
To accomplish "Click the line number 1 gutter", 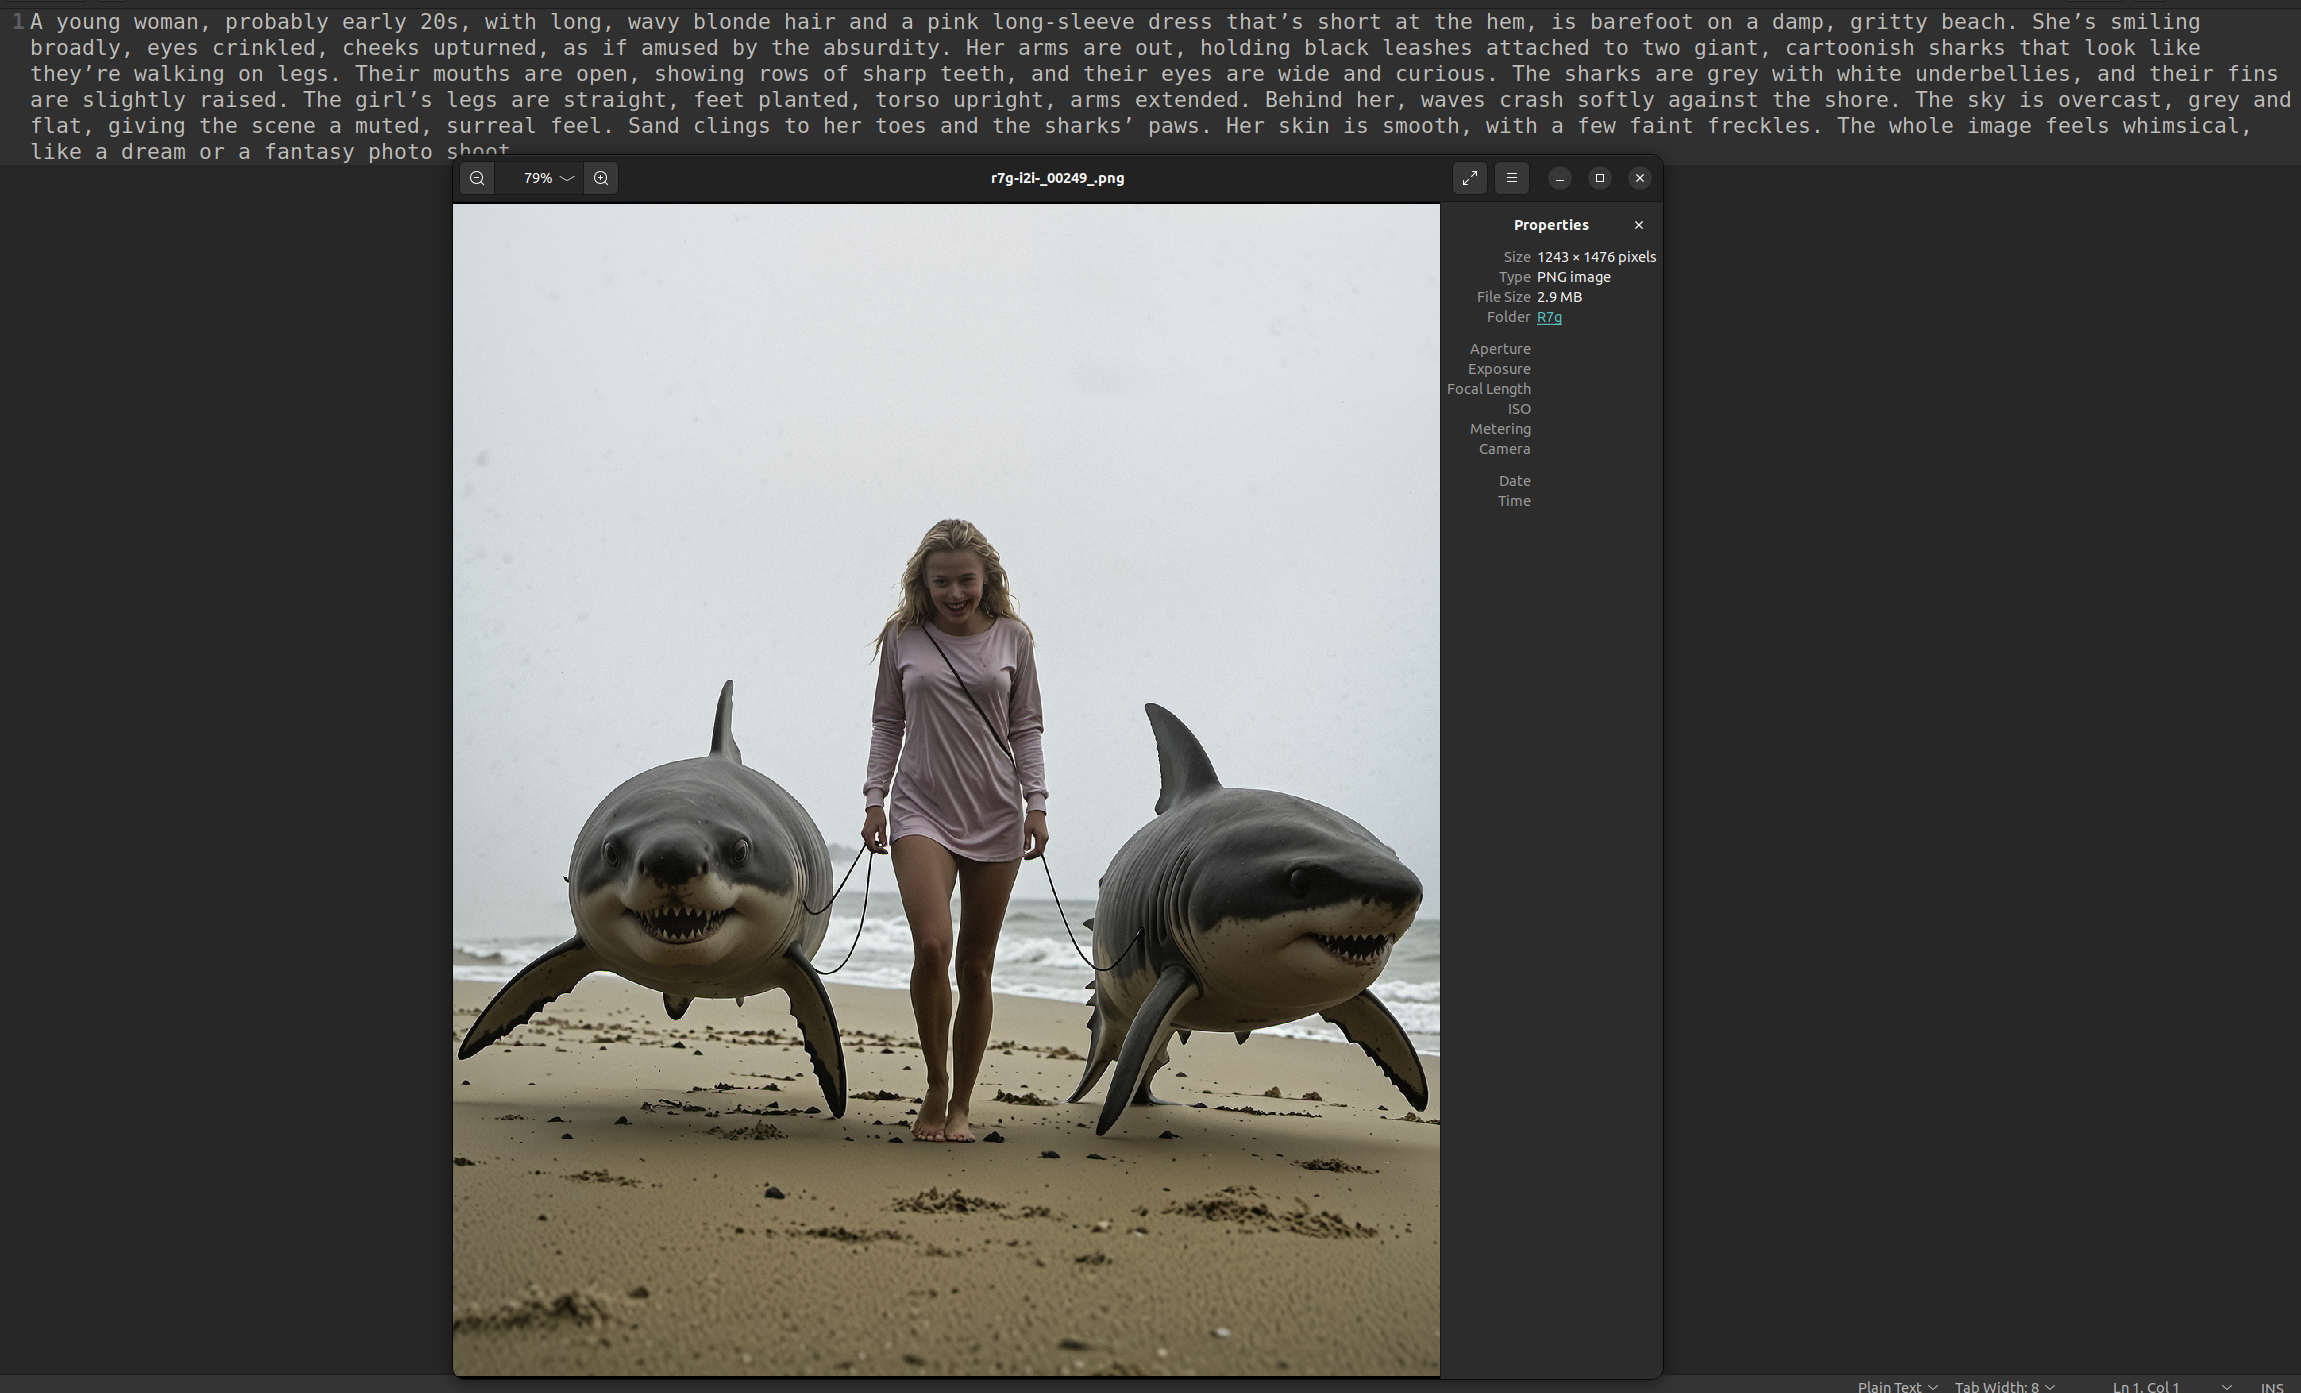I will [18, 22].
